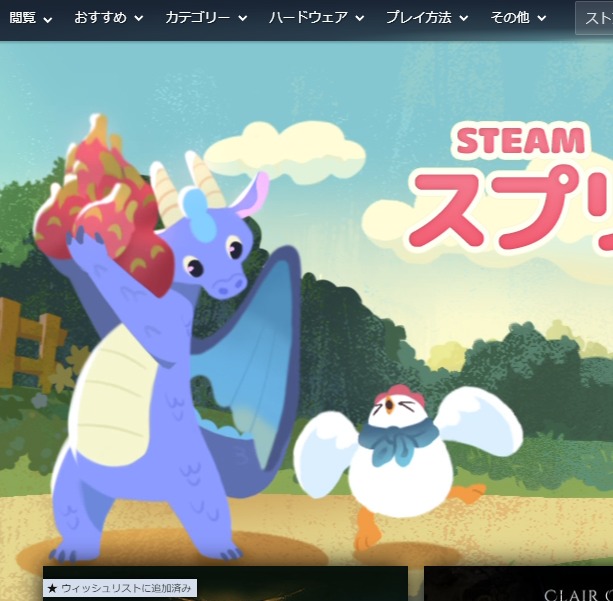
Task: Expand the プレイ方法 dropdown
Action: [x=426, y=18]
